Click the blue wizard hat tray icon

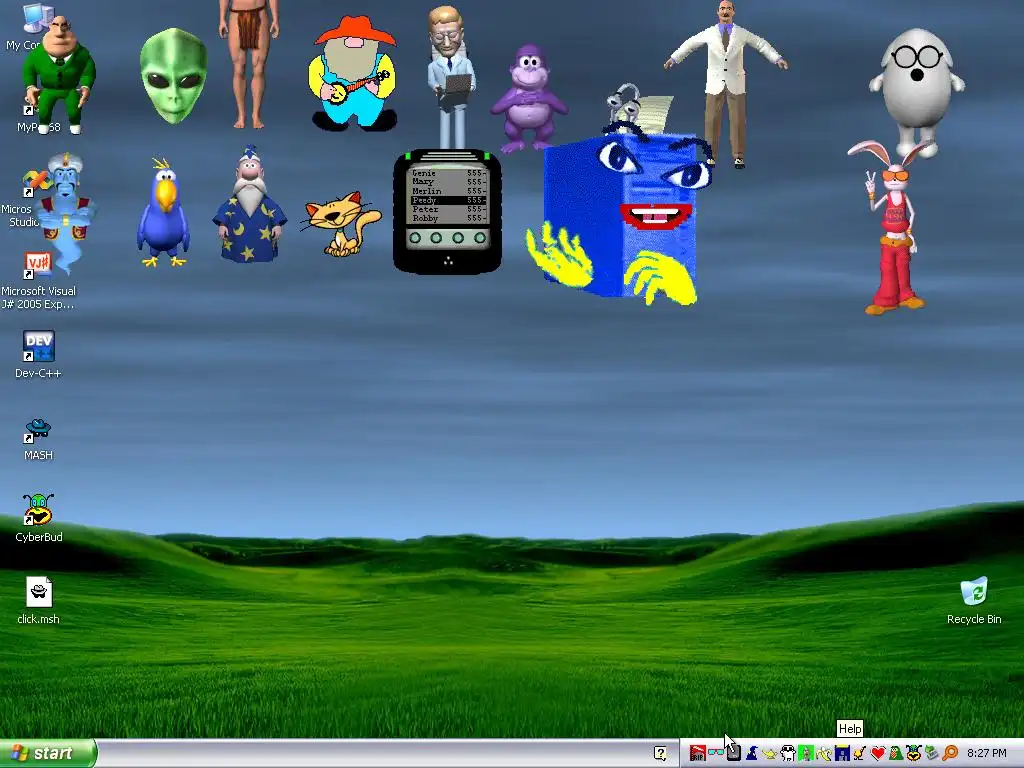752,753
